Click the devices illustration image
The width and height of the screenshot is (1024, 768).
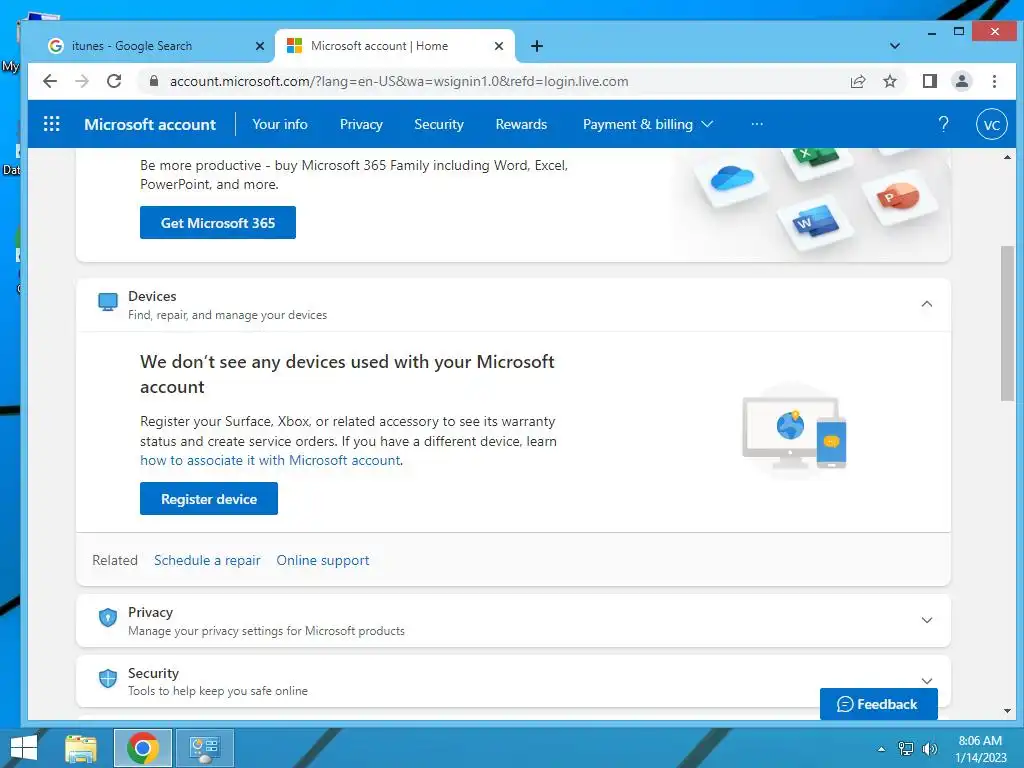[x=794, y=431]
